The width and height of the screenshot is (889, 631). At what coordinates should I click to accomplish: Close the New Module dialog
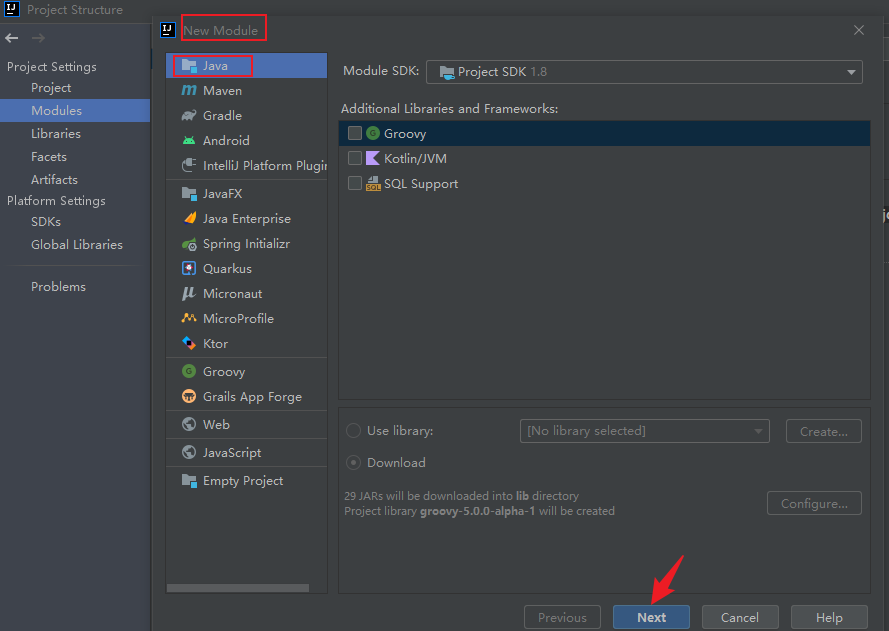859,30
